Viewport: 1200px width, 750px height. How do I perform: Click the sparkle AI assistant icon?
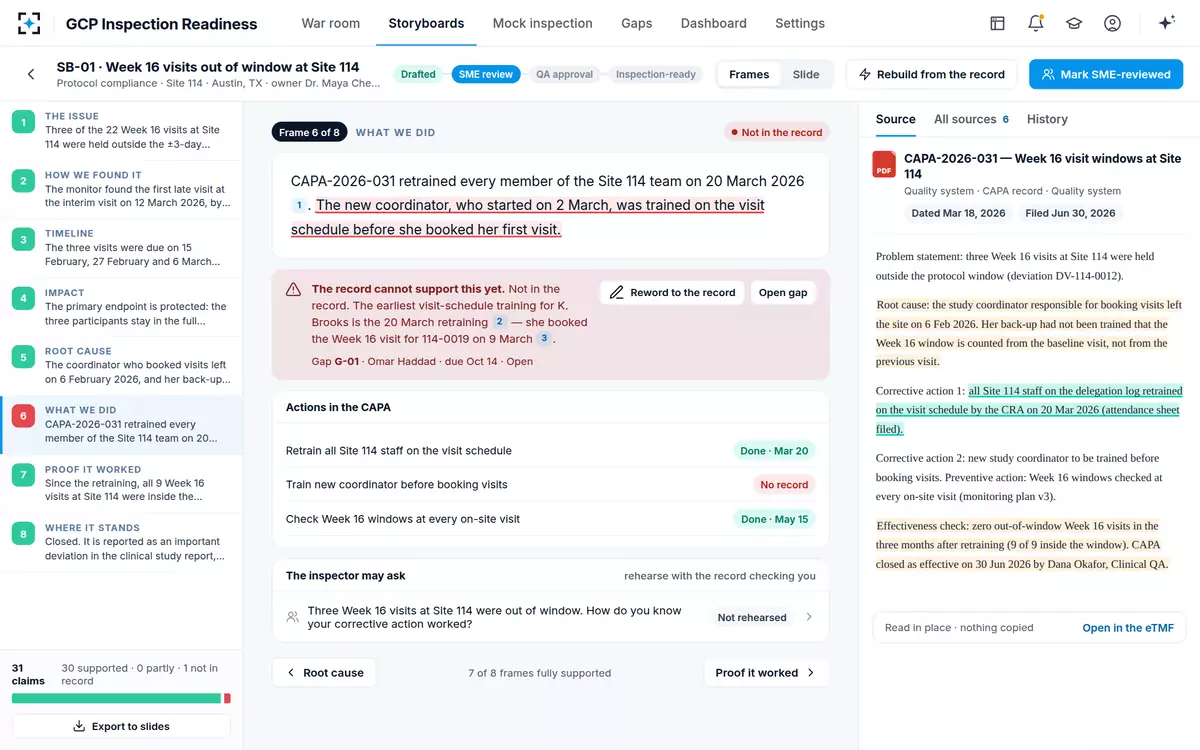point(1166,23)
